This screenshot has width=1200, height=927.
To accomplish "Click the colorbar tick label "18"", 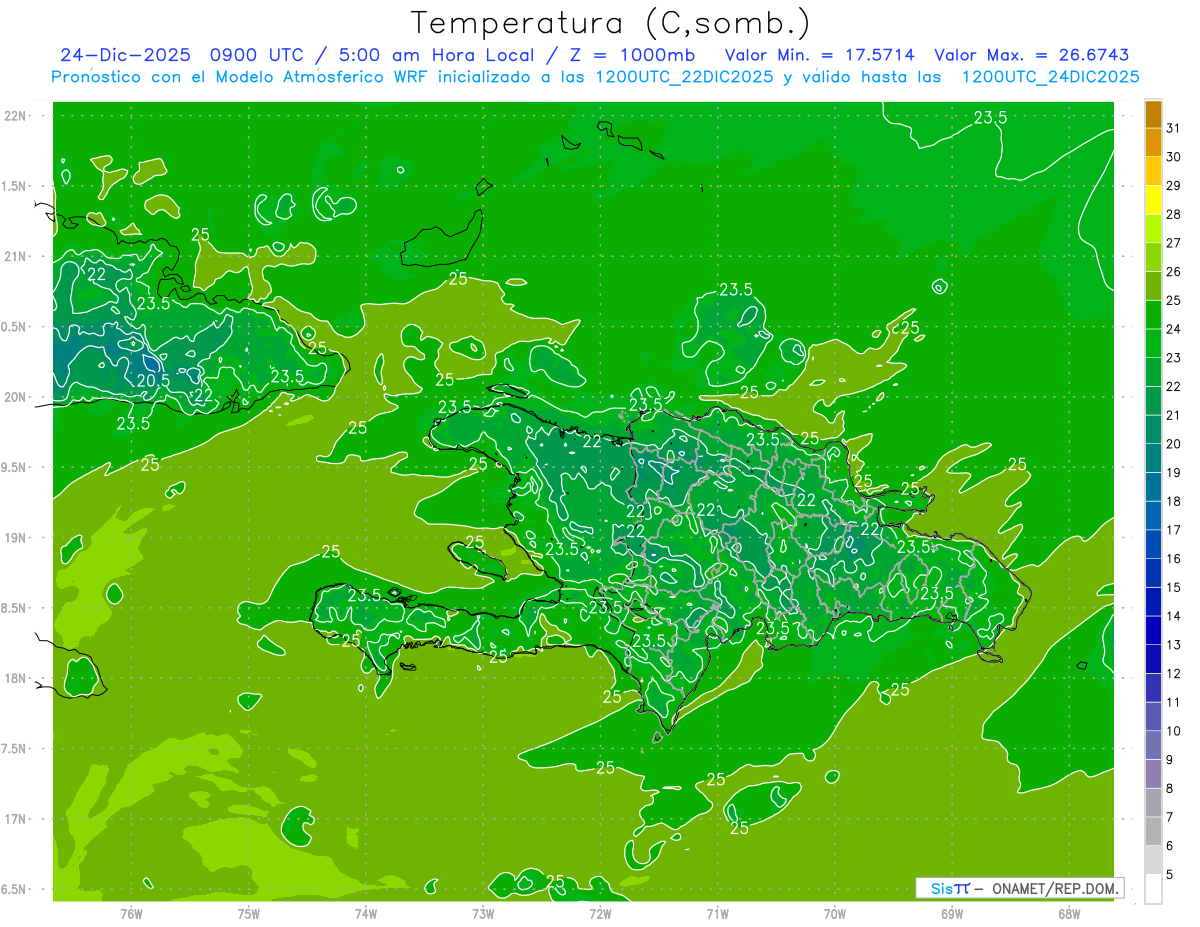I will tap(1174, 501).
